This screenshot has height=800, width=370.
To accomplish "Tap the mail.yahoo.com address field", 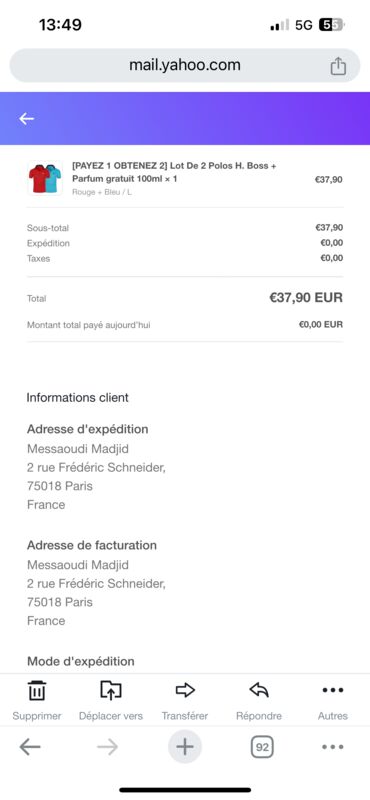I will point(185,65).
